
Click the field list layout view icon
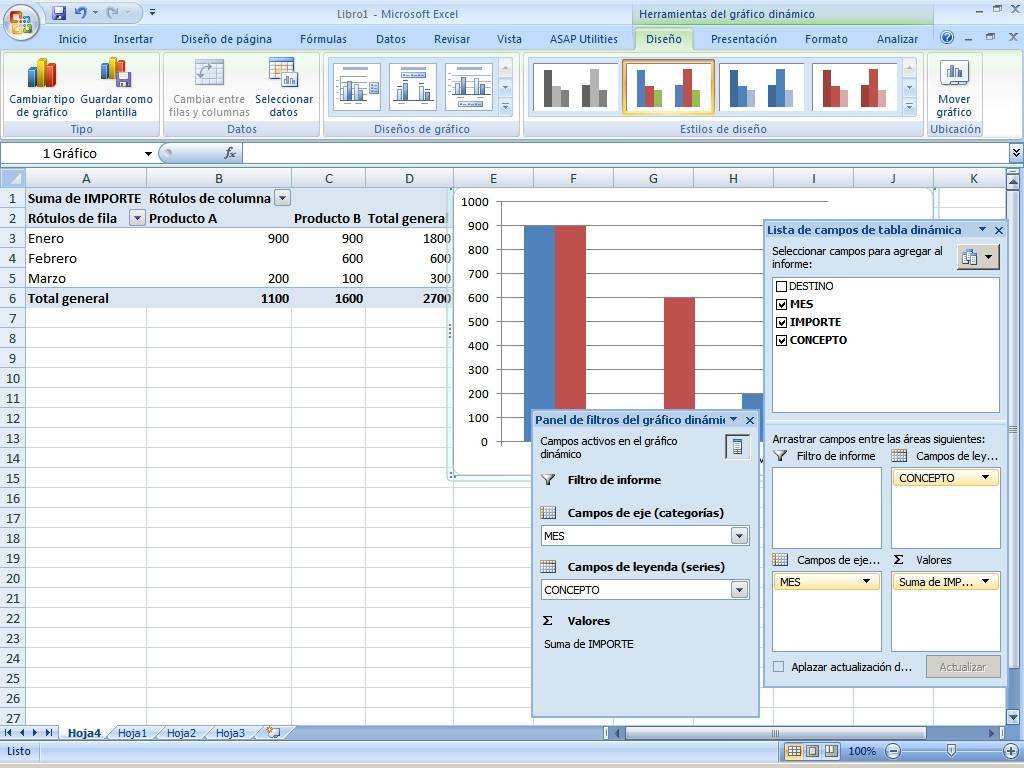click(x=977, y=257)
